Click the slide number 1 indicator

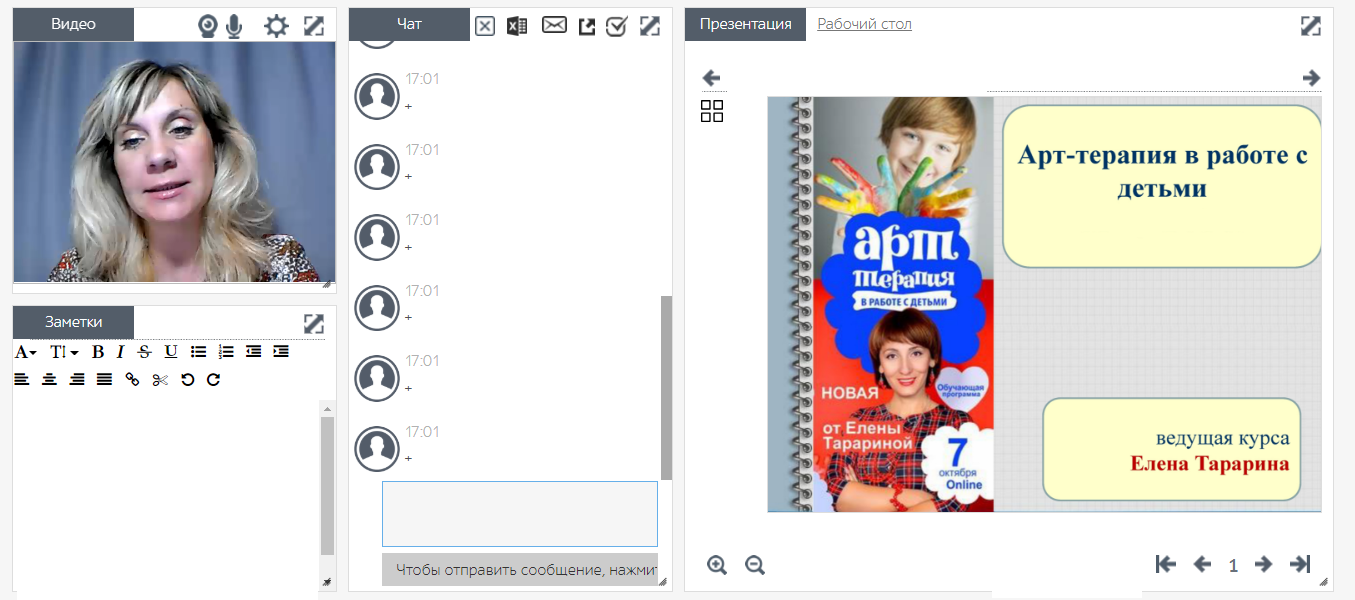point(1233,566)
